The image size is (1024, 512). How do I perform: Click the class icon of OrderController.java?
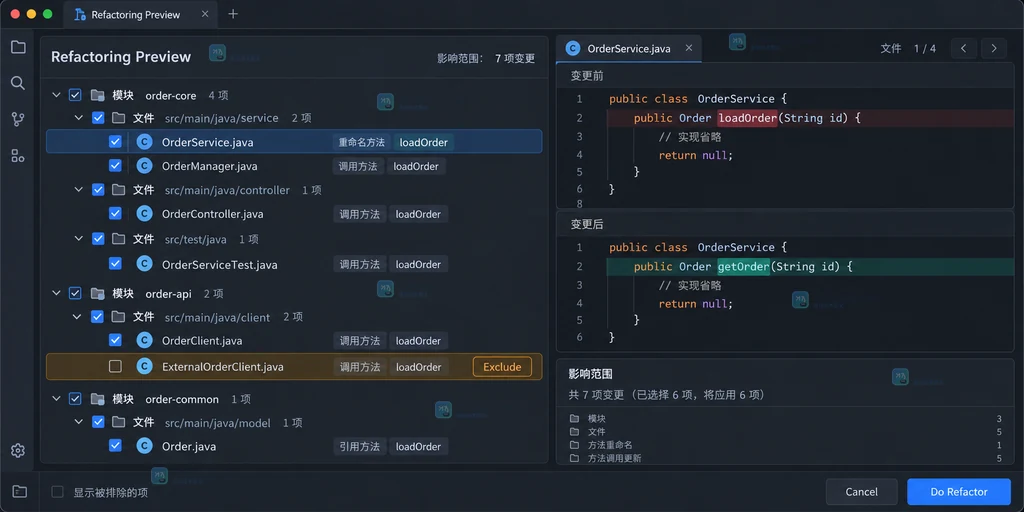click(x=144, y=214)
